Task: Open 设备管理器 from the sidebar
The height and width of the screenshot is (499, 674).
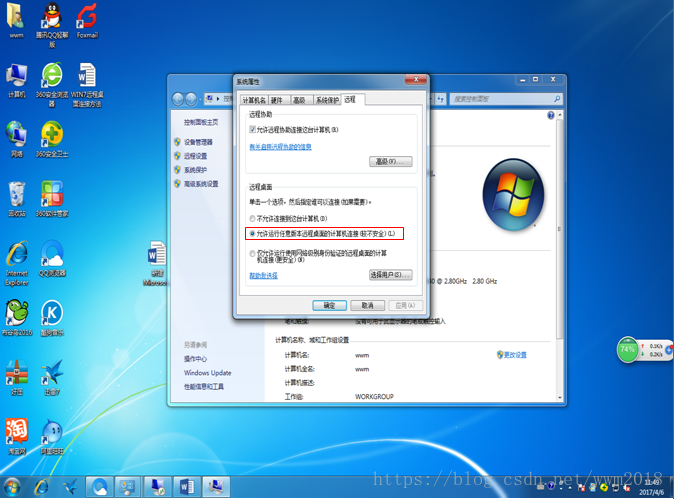Action: click(x=198, y=142)
